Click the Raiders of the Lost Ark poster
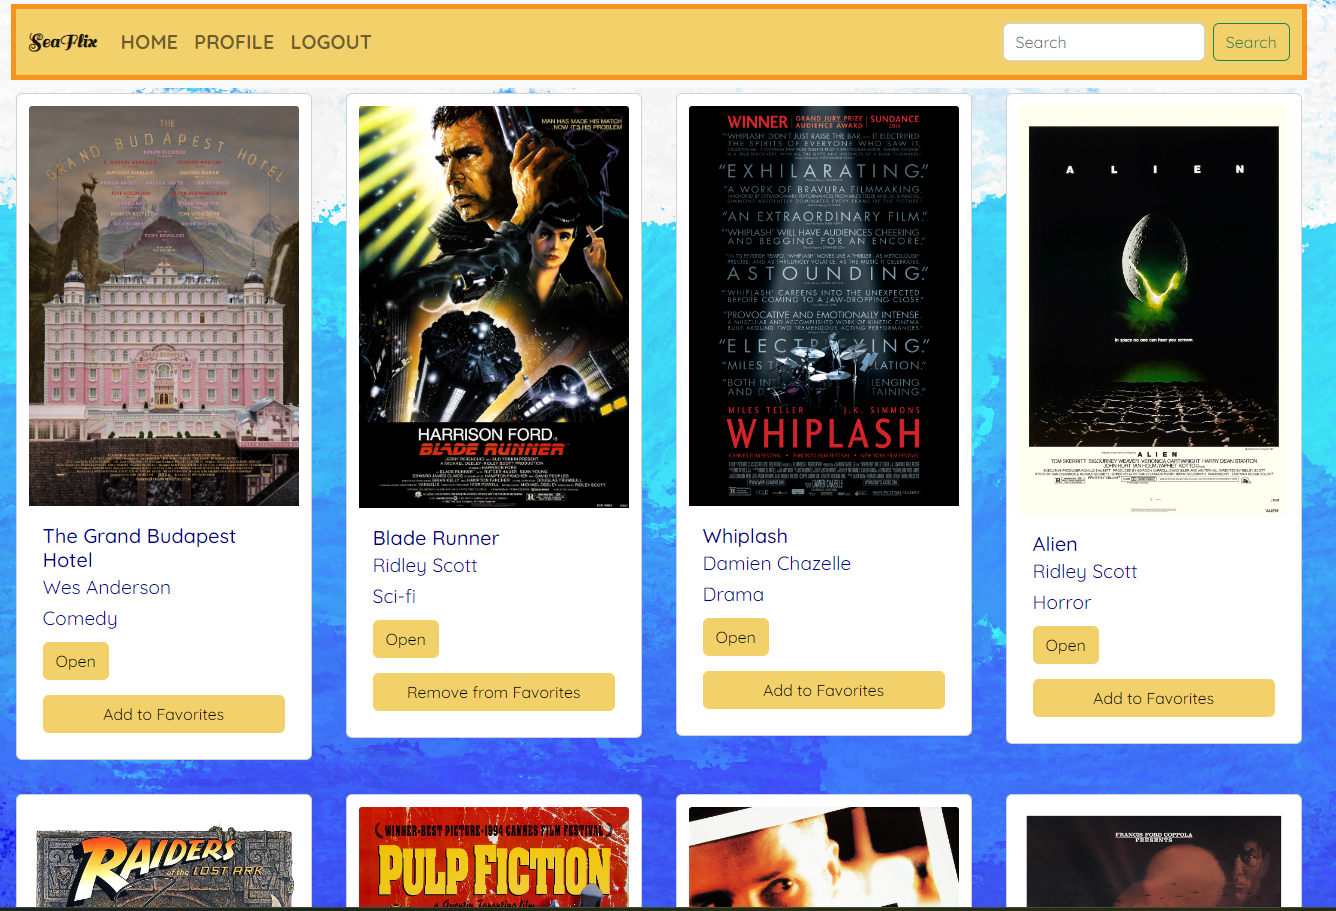The width and height of the screenshot is (1336, 911). point(164,862)
